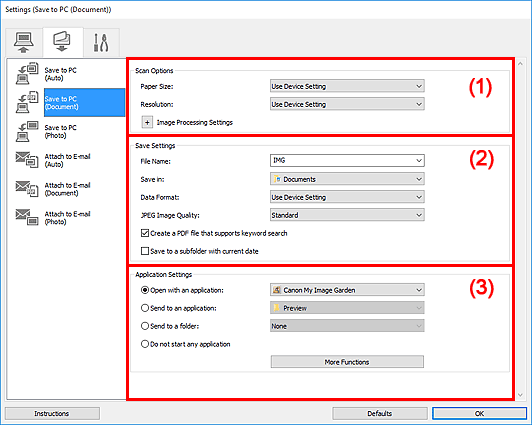532x425 pixels.
Task: Click the Save to PC (Photo) icon
Action: coord(27,131)
